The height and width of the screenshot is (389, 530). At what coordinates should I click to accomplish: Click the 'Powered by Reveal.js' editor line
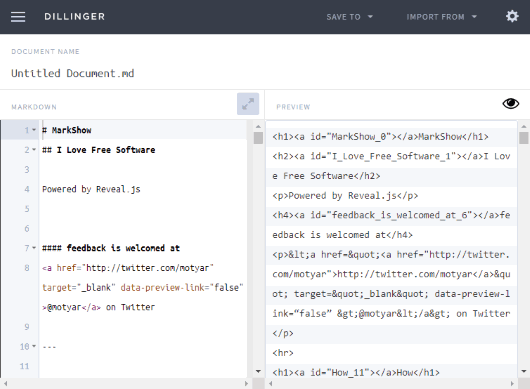[x=91, y=189]
